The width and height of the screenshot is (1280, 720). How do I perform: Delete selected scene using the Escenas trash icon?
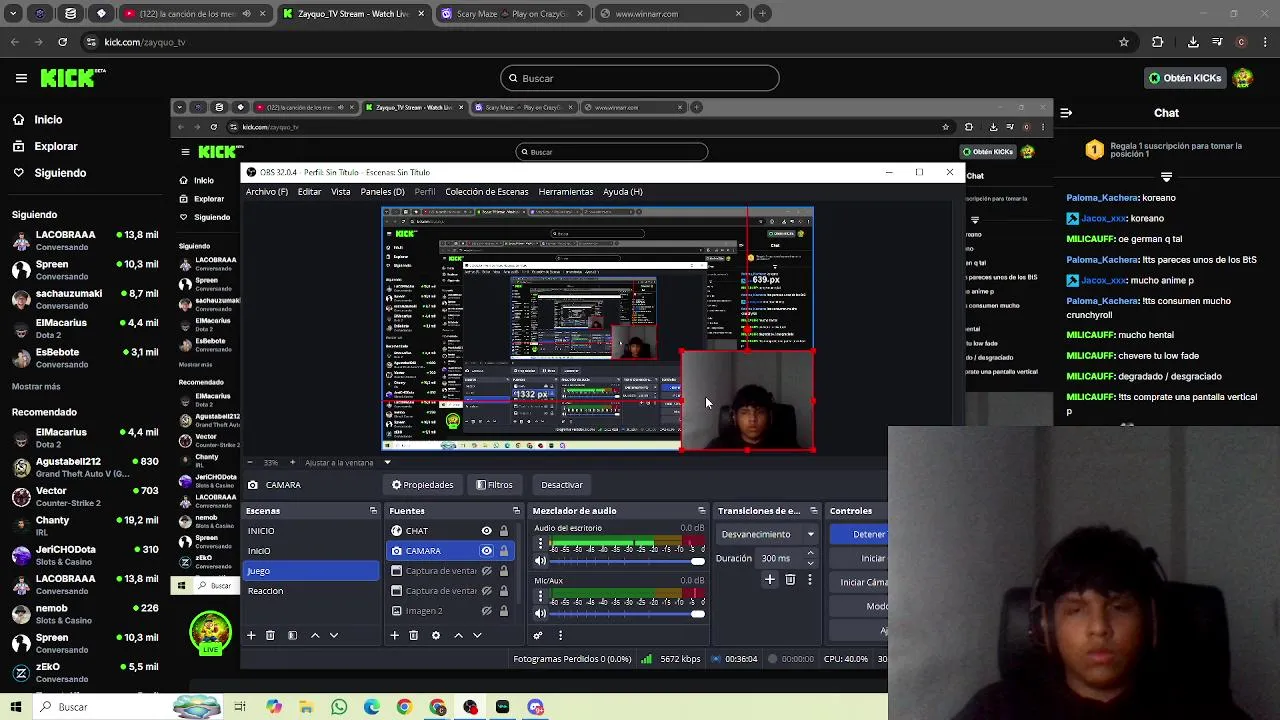(270, 635)
